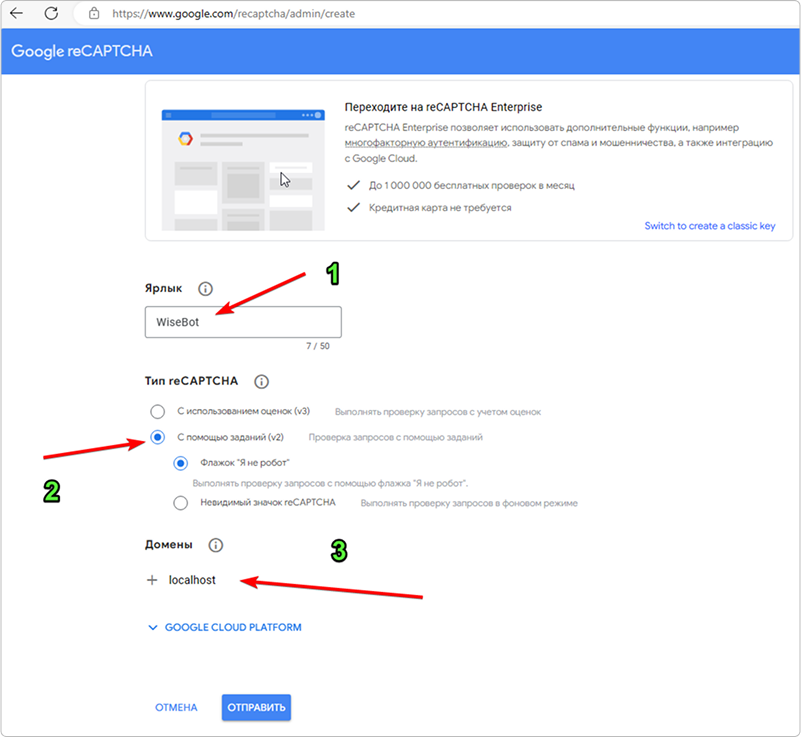Collapse the chevron beside GOOGLE CLOUD PLATFORM
The height and width of the screenshot is (737, 801).
click(x=152, y=627)
